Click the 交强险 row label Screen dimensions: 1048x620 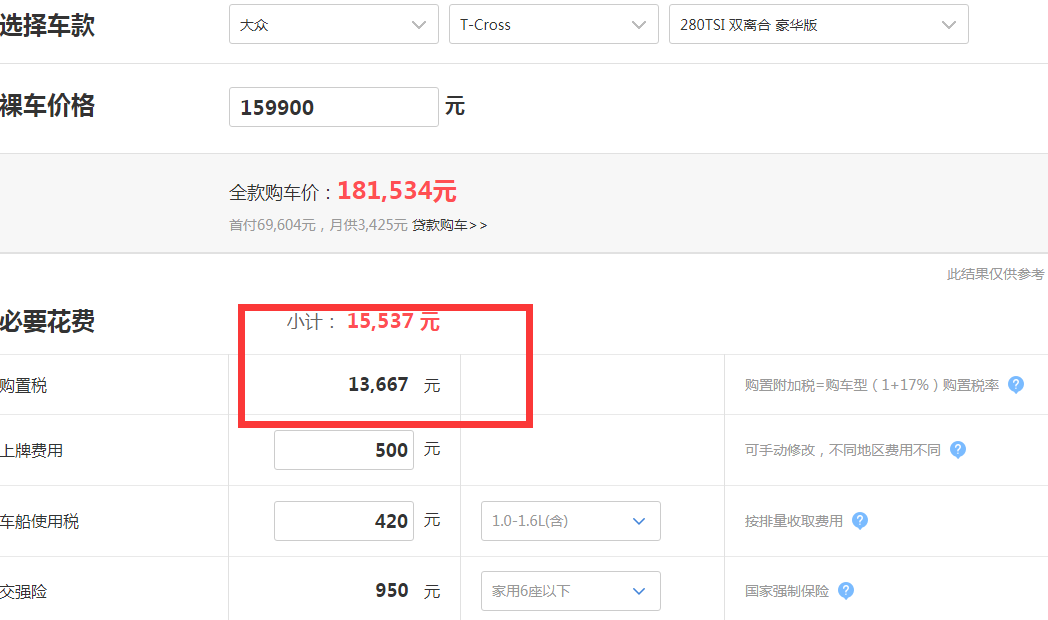(x=23, y=591)
